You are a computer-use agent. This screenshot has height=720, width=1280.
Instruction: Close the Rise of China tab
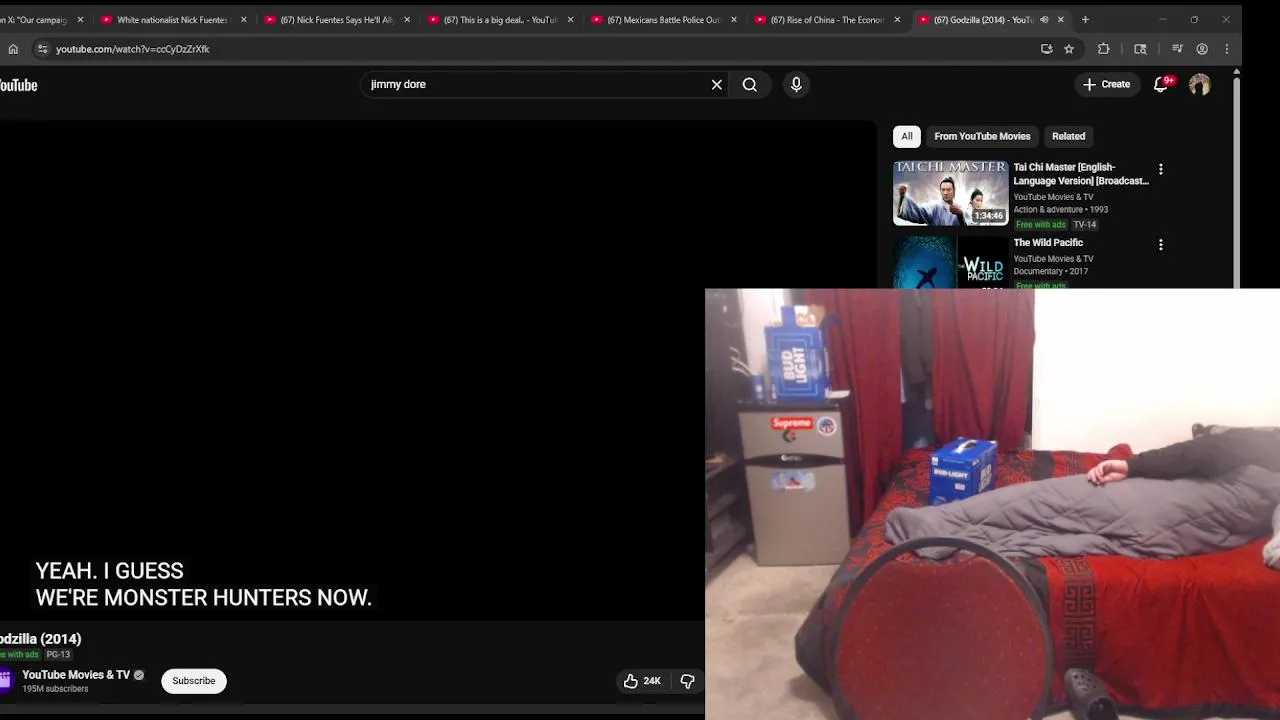897,20
